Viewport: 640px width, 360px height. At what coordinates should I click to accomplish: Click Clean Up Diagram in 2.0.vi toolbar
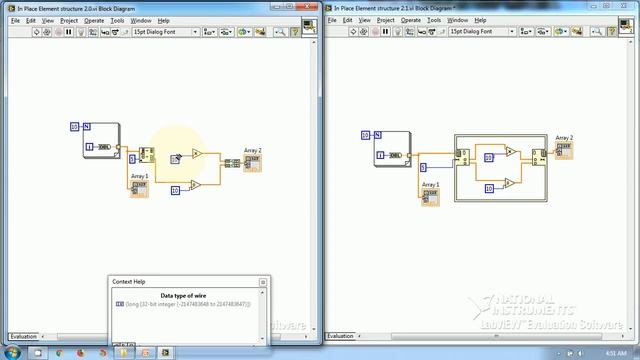click(x=260, y=32)
